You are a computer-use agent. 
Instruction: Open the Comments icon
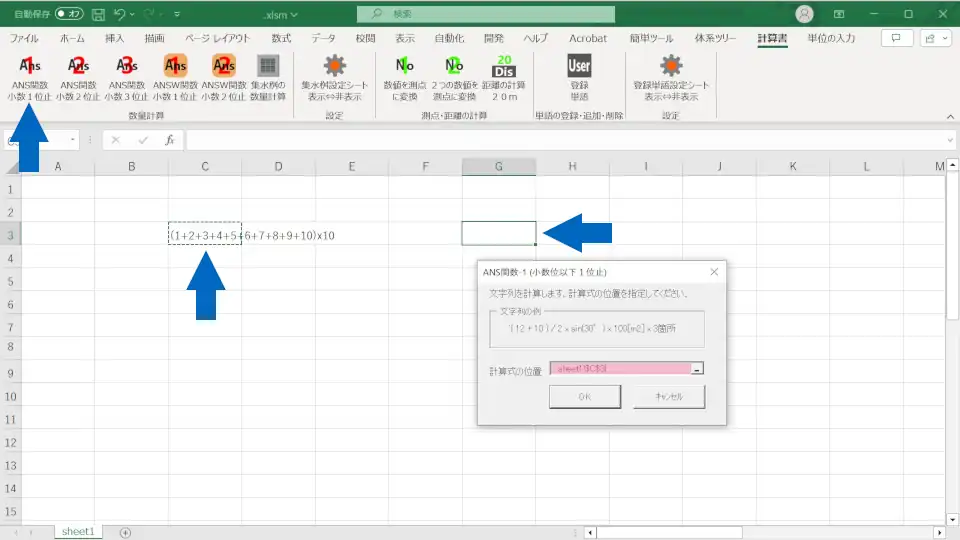pos(896,38)
